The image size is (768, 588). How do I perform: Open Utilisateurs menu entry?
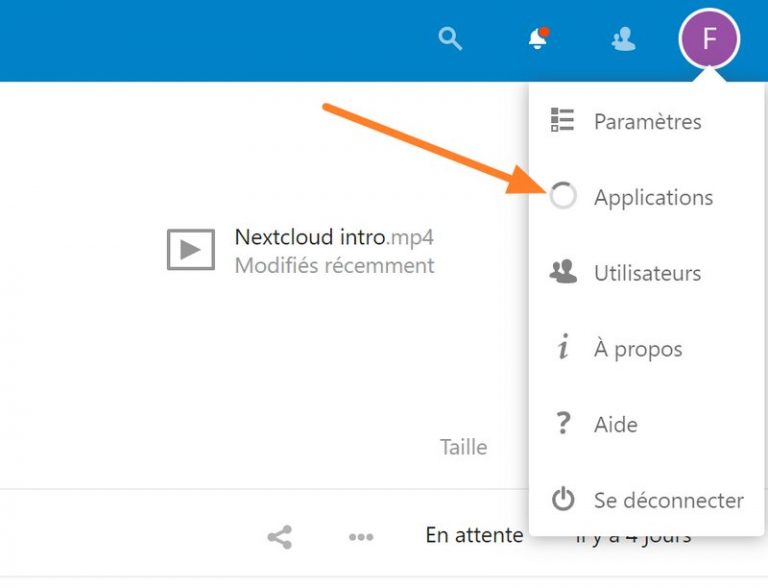647,273
